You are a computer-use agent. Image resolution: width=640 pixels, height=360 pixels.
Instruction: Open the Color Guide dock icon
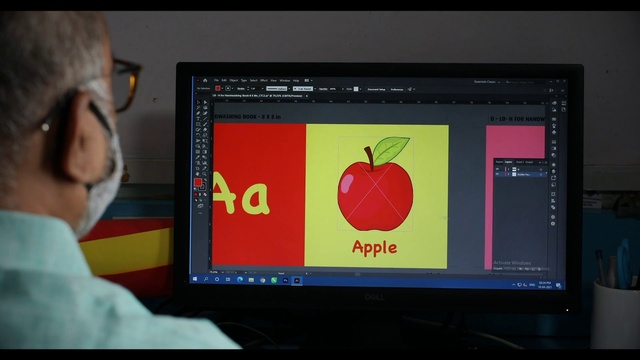[553, 109]
